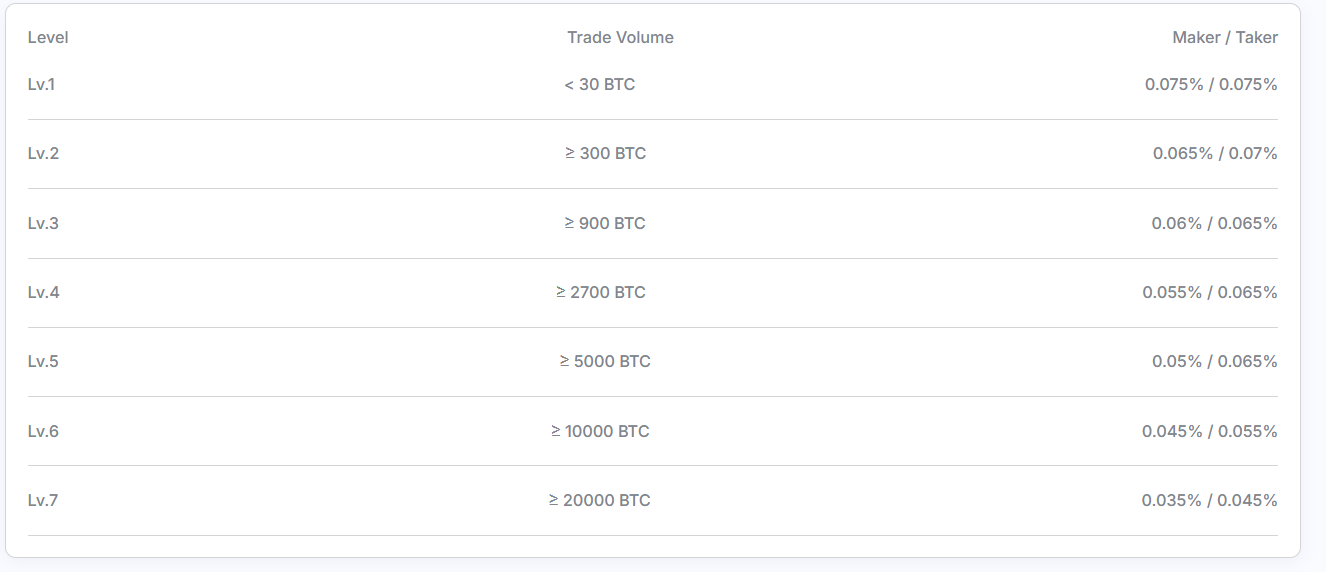
Task: Click the 0.035% / 0.045% fee value
Action: 1210,500
